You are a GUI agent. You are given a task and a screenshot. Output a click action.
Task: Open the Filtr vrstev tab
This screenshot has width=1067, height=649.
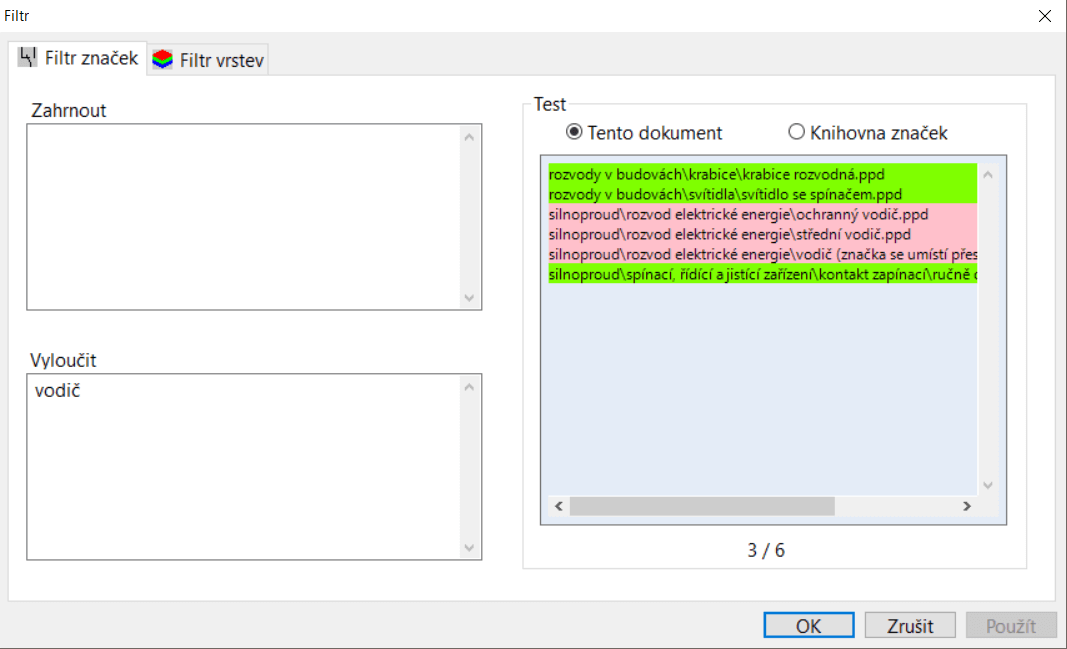point(208,60)
